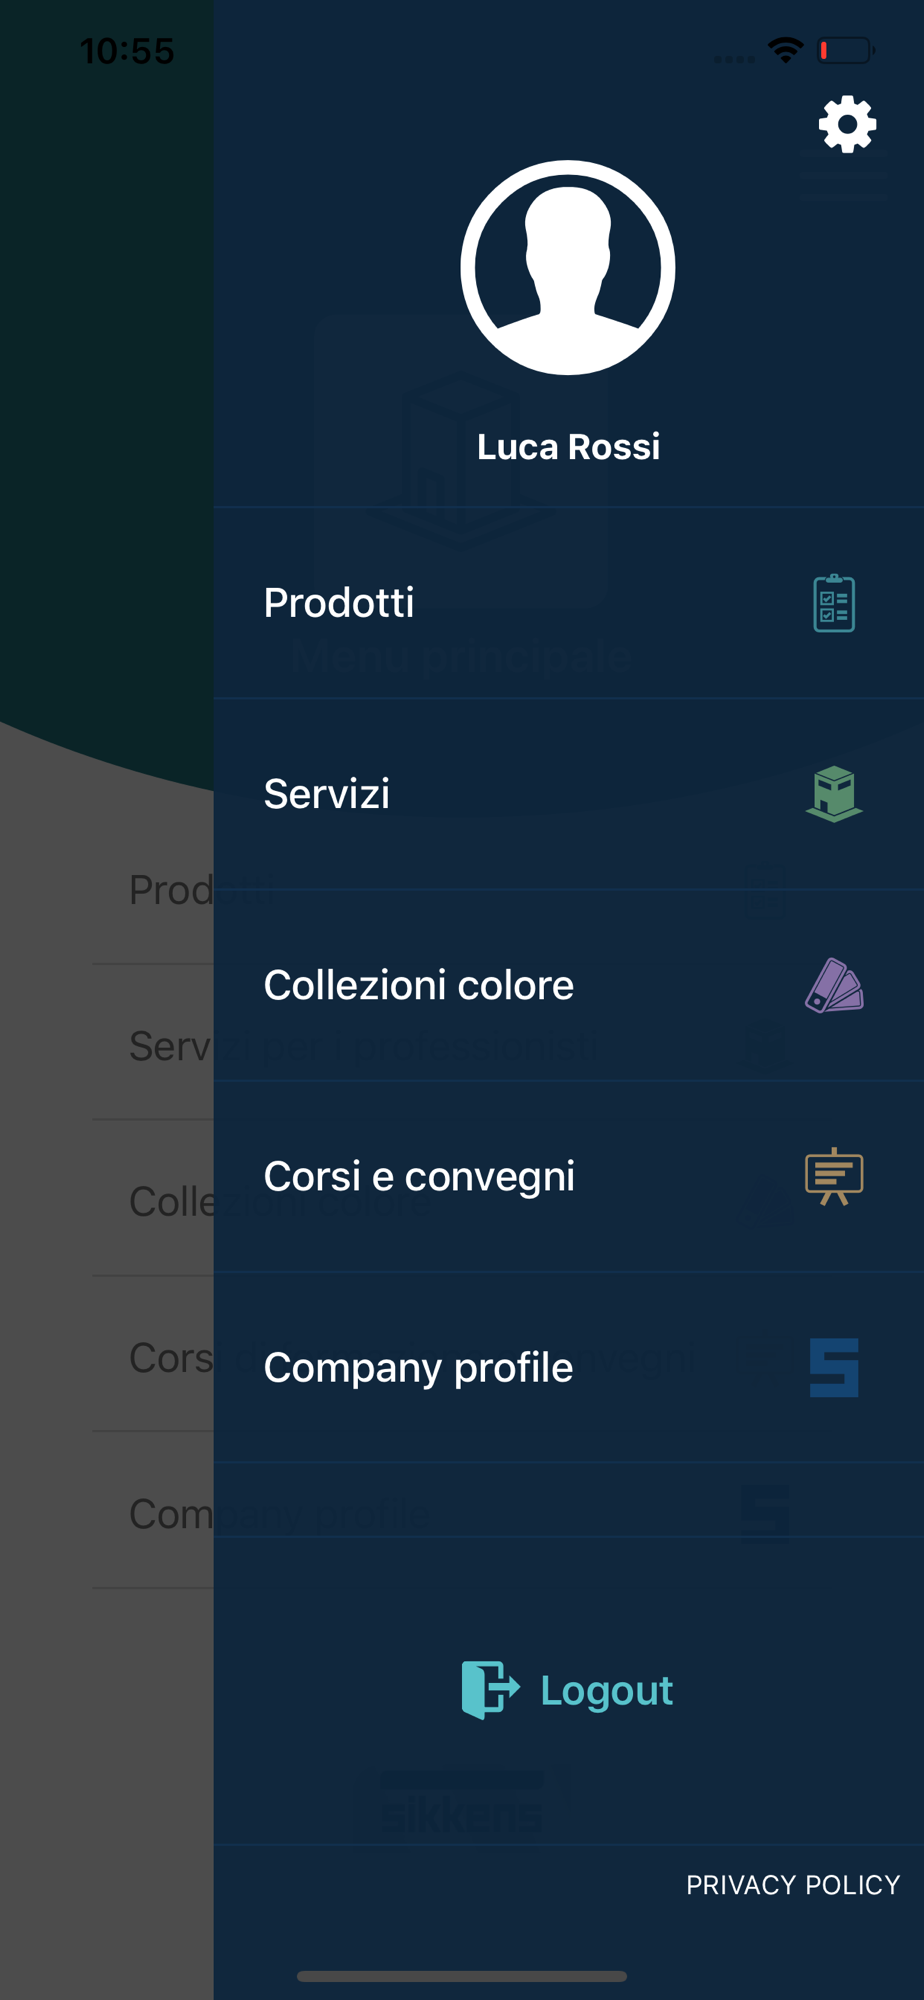Tap the low battery indicator
The height and width of the screenshot is (2000, 924).
846,50
